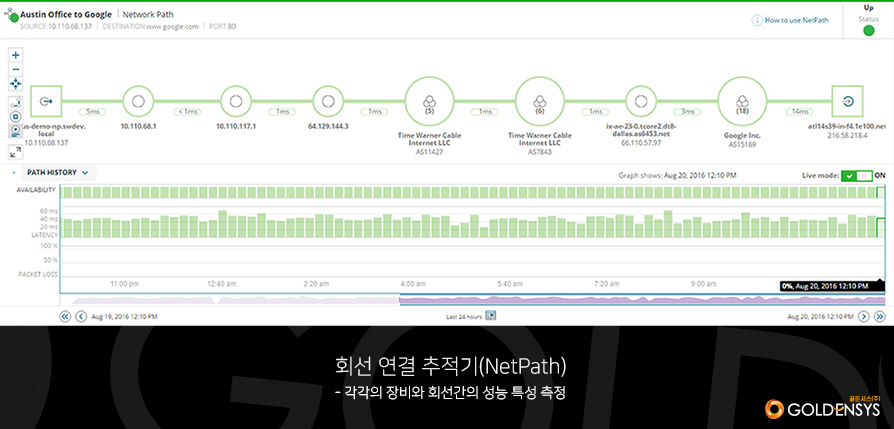Open the calendar icon beside Last 24 hours
This screenshot has height=429, width=894.
(490, 315)
